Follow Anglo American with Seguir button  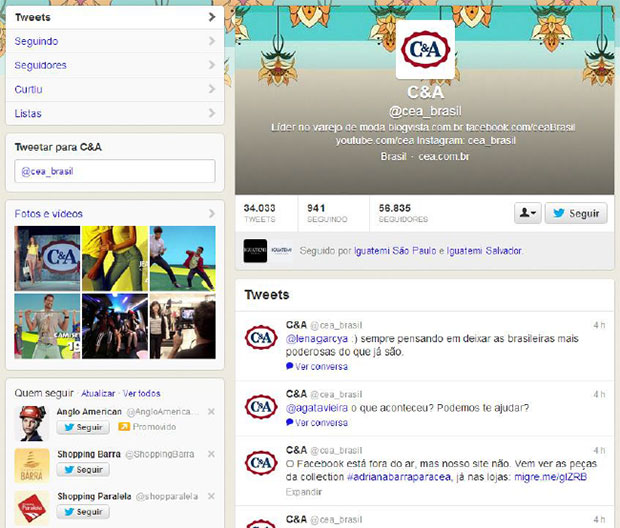[x=83, y=427]
